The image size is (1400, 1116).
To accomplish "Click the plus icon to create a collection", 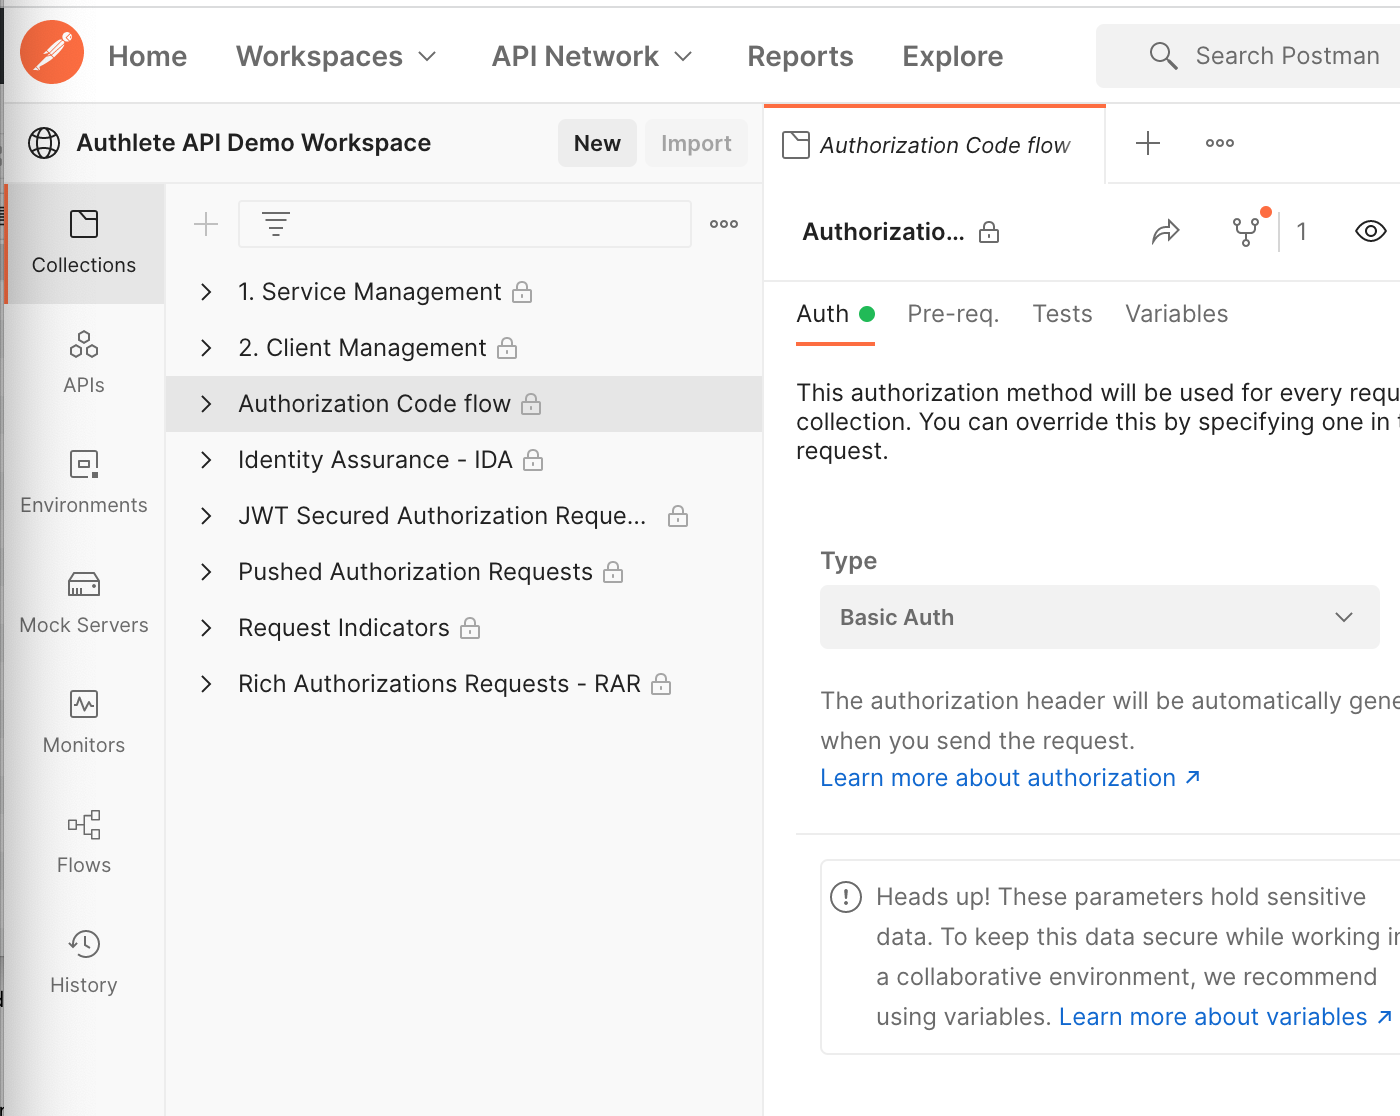I will coord(206,224).
